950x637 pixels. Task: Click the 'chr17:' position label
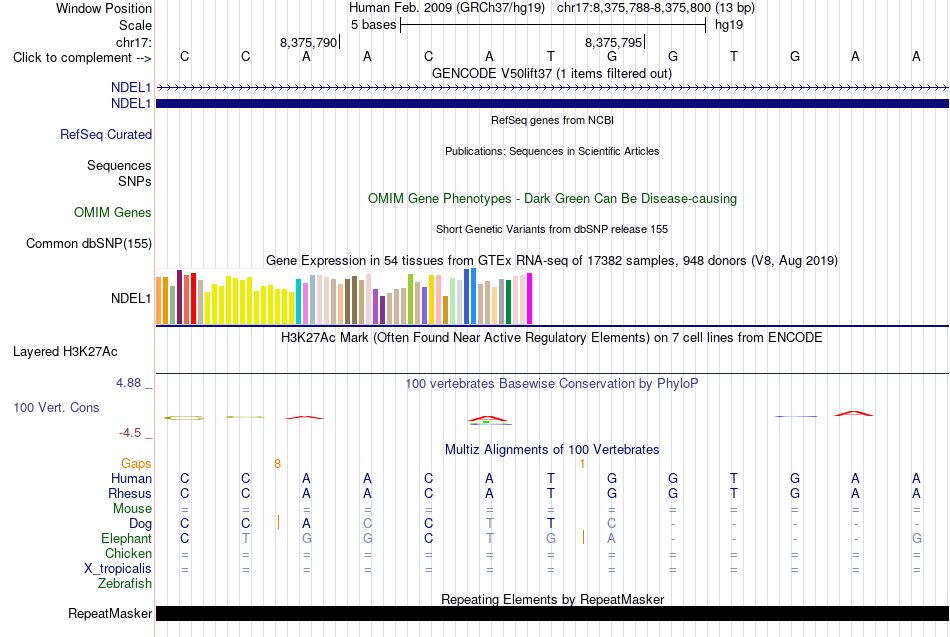(x=134, y=42)
